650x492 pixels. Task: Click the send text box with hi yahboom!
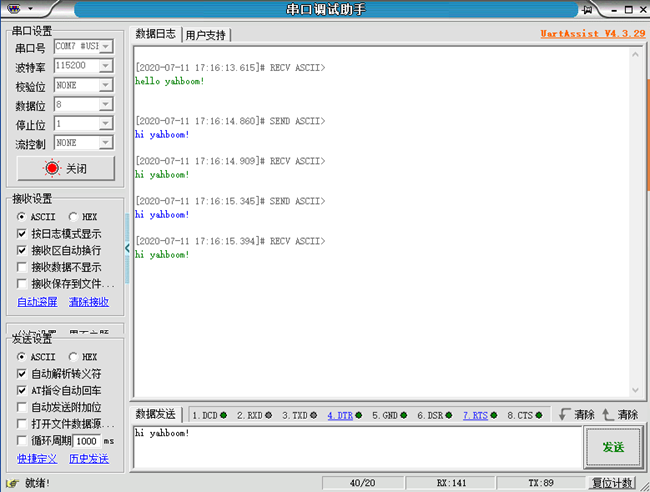click(358, 447)
